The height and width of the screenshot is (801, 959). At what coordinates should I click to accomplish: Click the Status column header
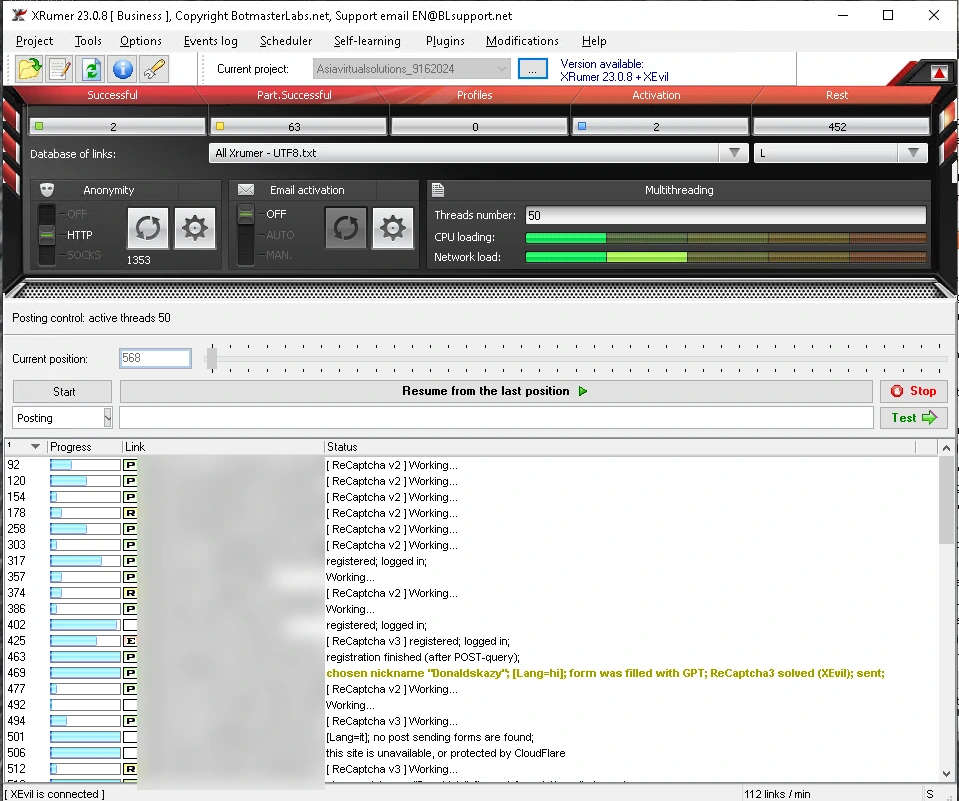click(x=619, y=447)
